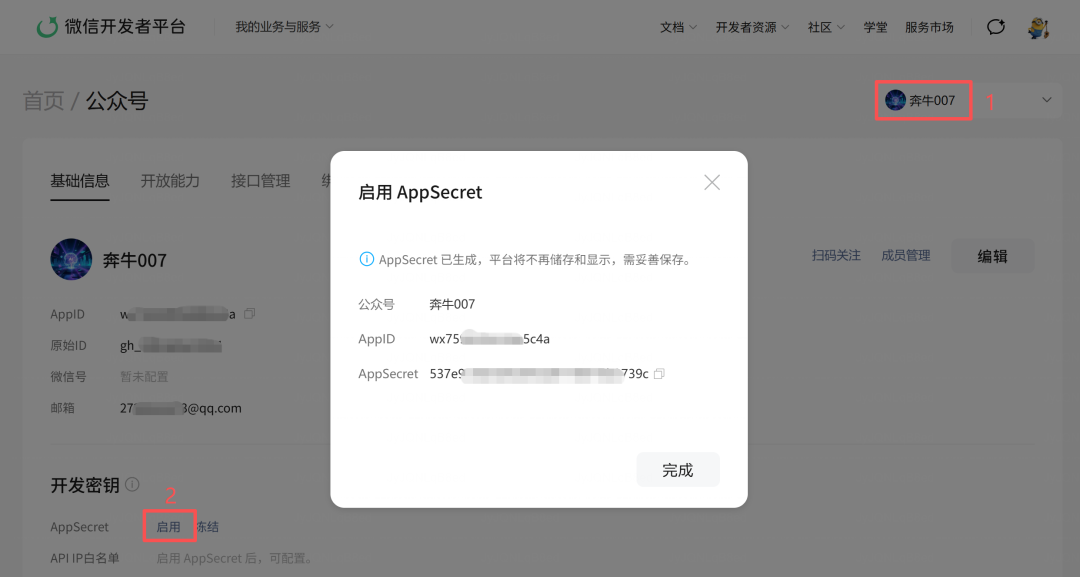Go to 首页 breadcrumb

tap(43, 101)
